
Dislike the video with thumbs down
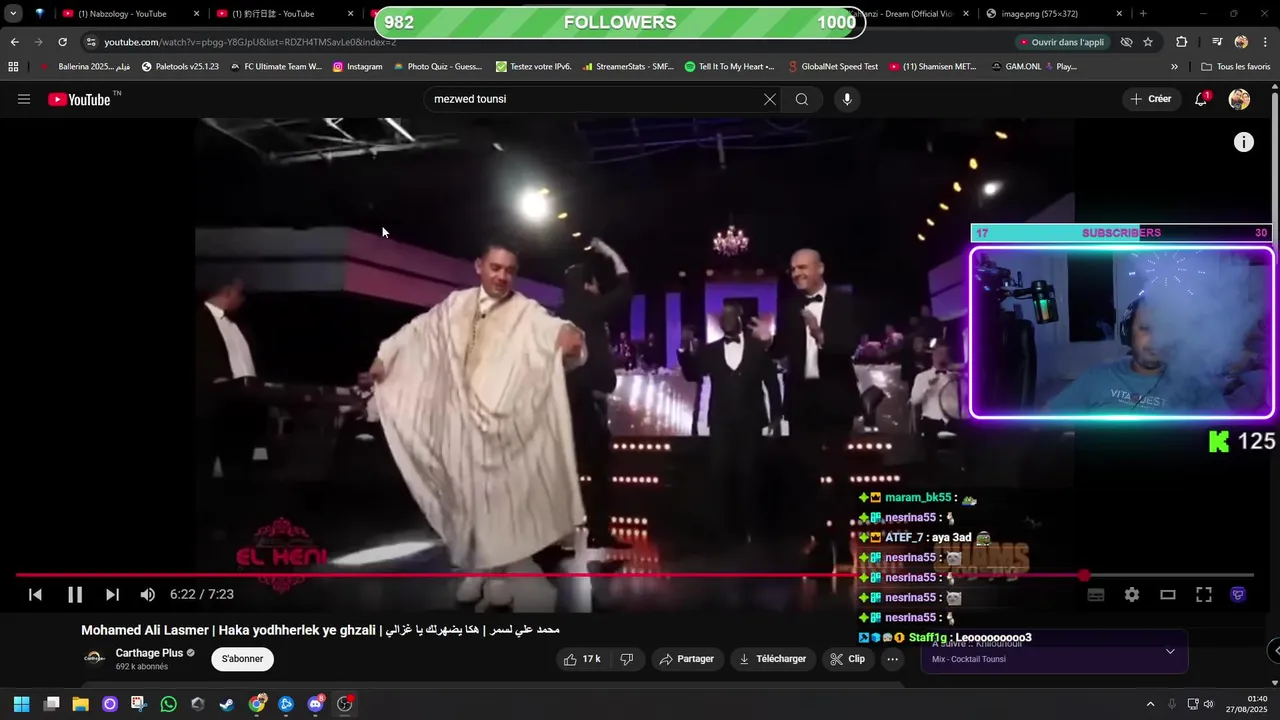point(627,659)
